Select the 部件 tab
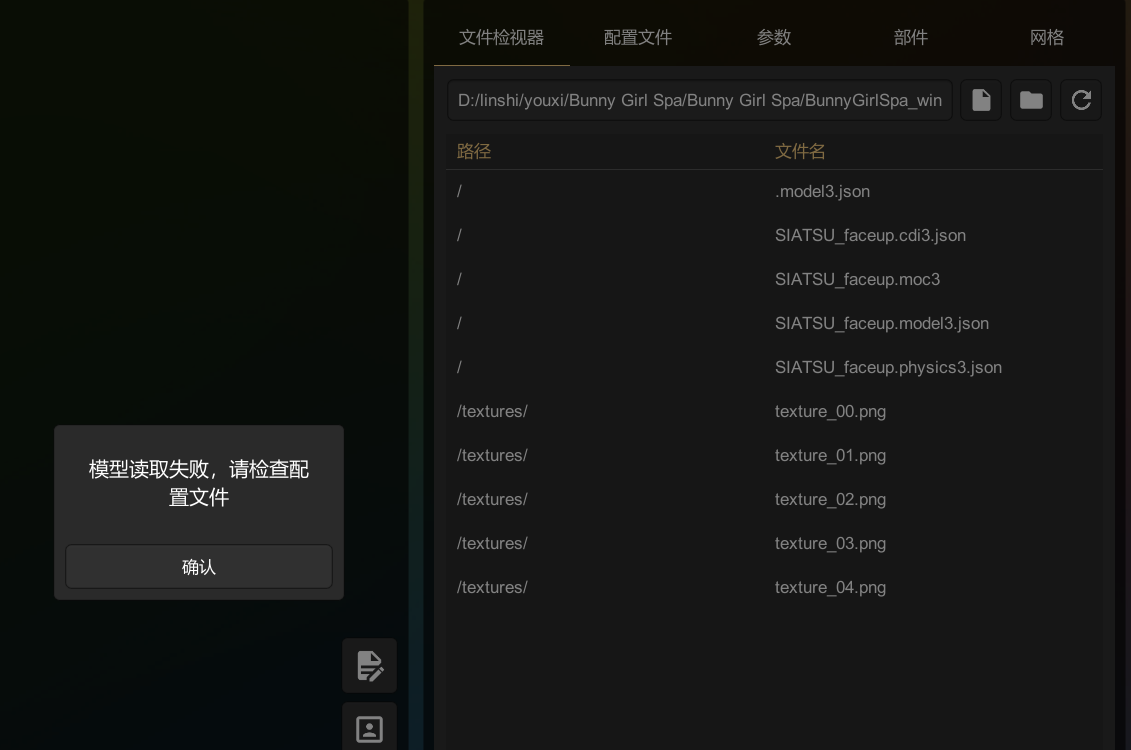This screenshot has width=1131, height=750. point(910,38)
